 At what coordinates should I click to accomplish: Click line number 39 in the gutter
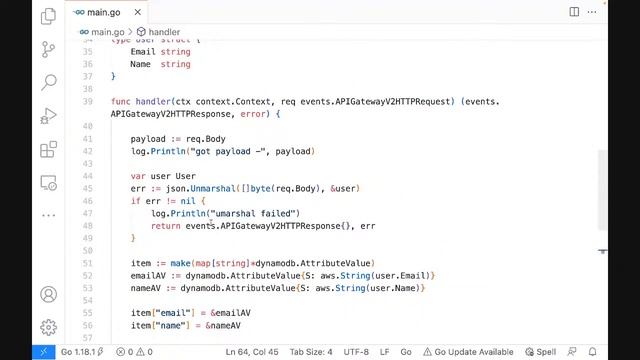point(88,102)
